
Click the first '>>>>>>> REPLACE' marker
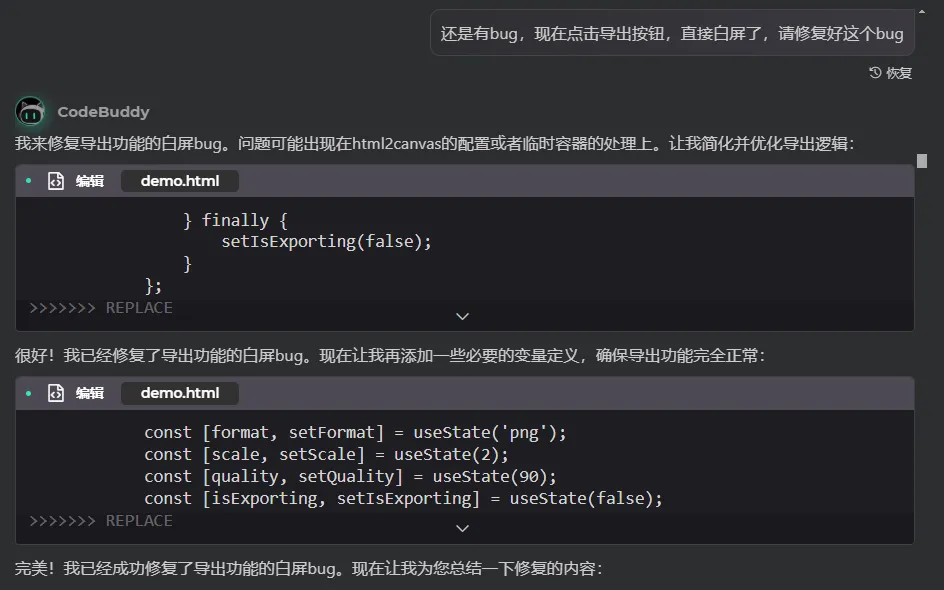pos(101,308)
